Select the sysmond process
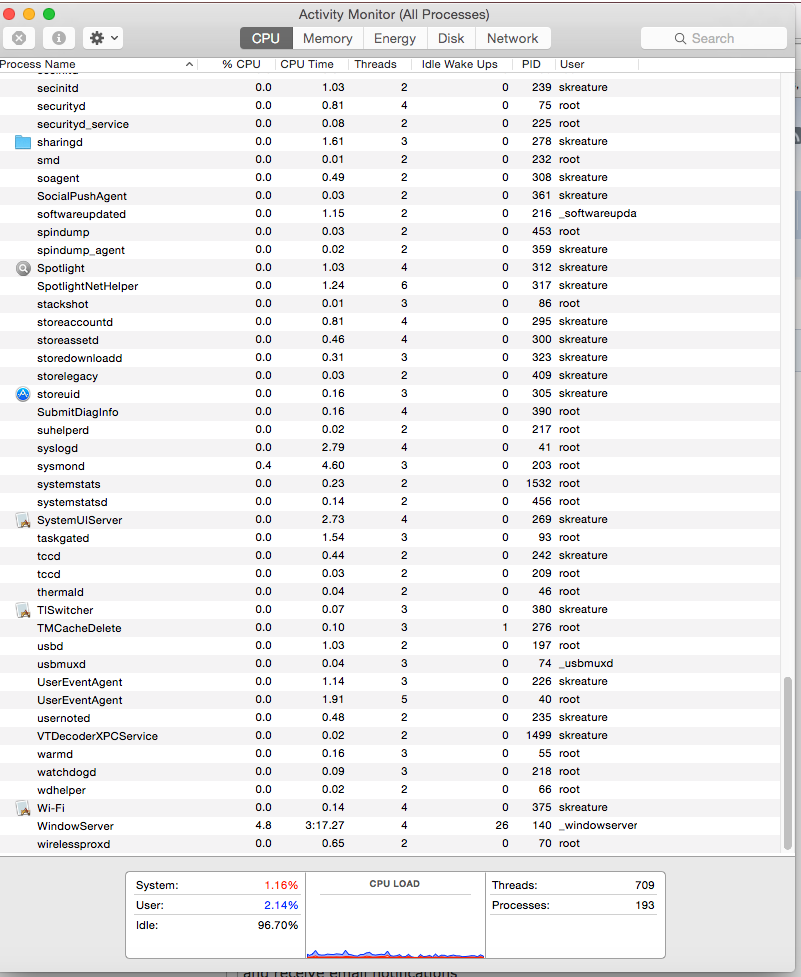The height and width of the screenshot is (977, 801). click(390, 465)
